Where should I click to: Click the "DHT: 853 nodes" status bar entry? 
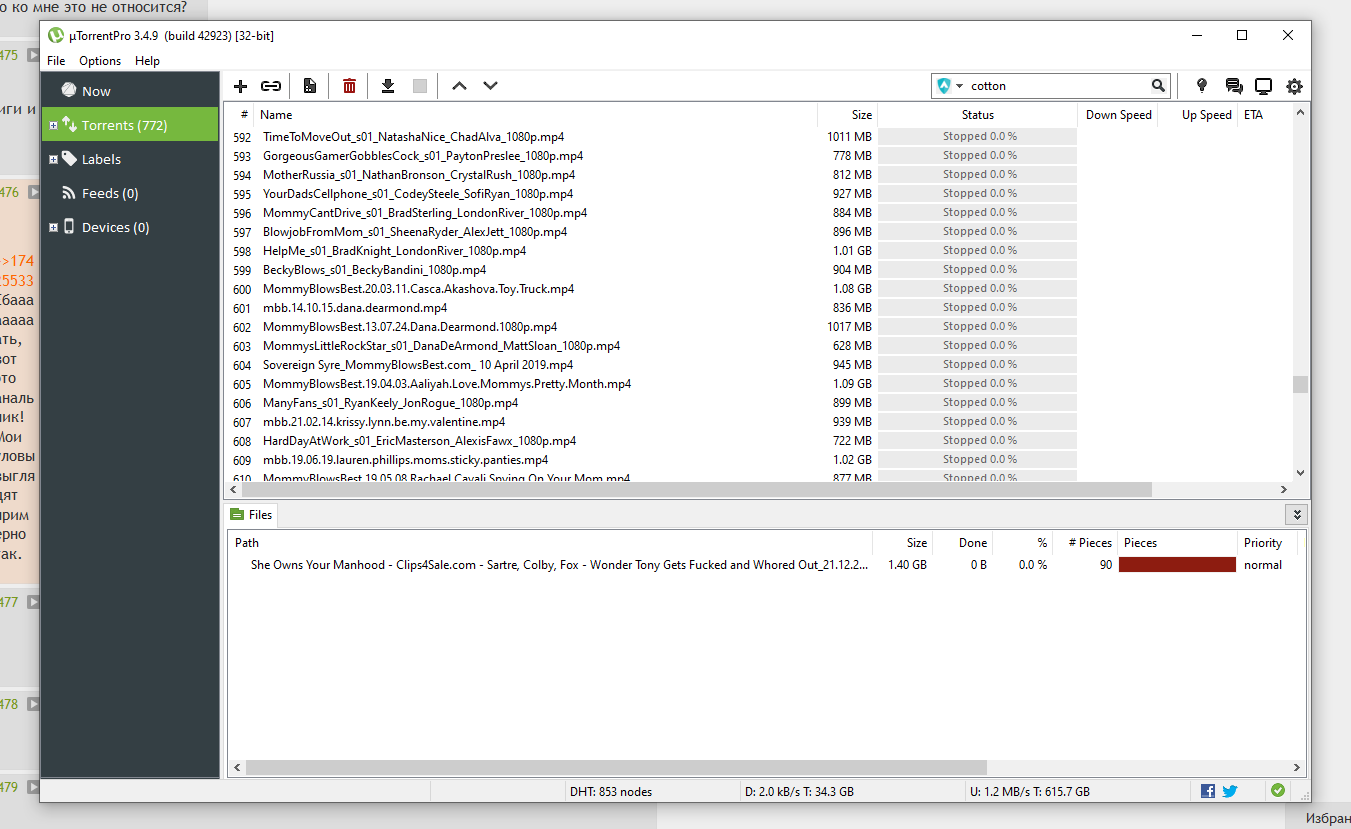611,791
